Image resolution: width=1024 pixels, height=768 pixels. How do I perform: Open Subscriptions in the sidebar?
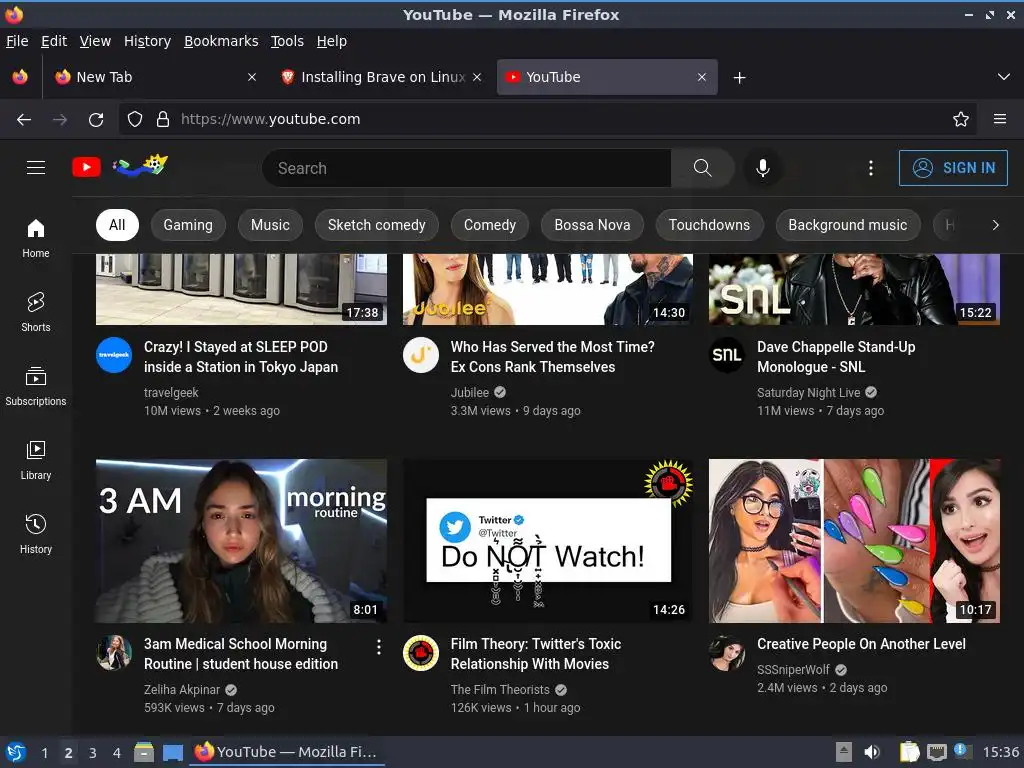point(36,386)
